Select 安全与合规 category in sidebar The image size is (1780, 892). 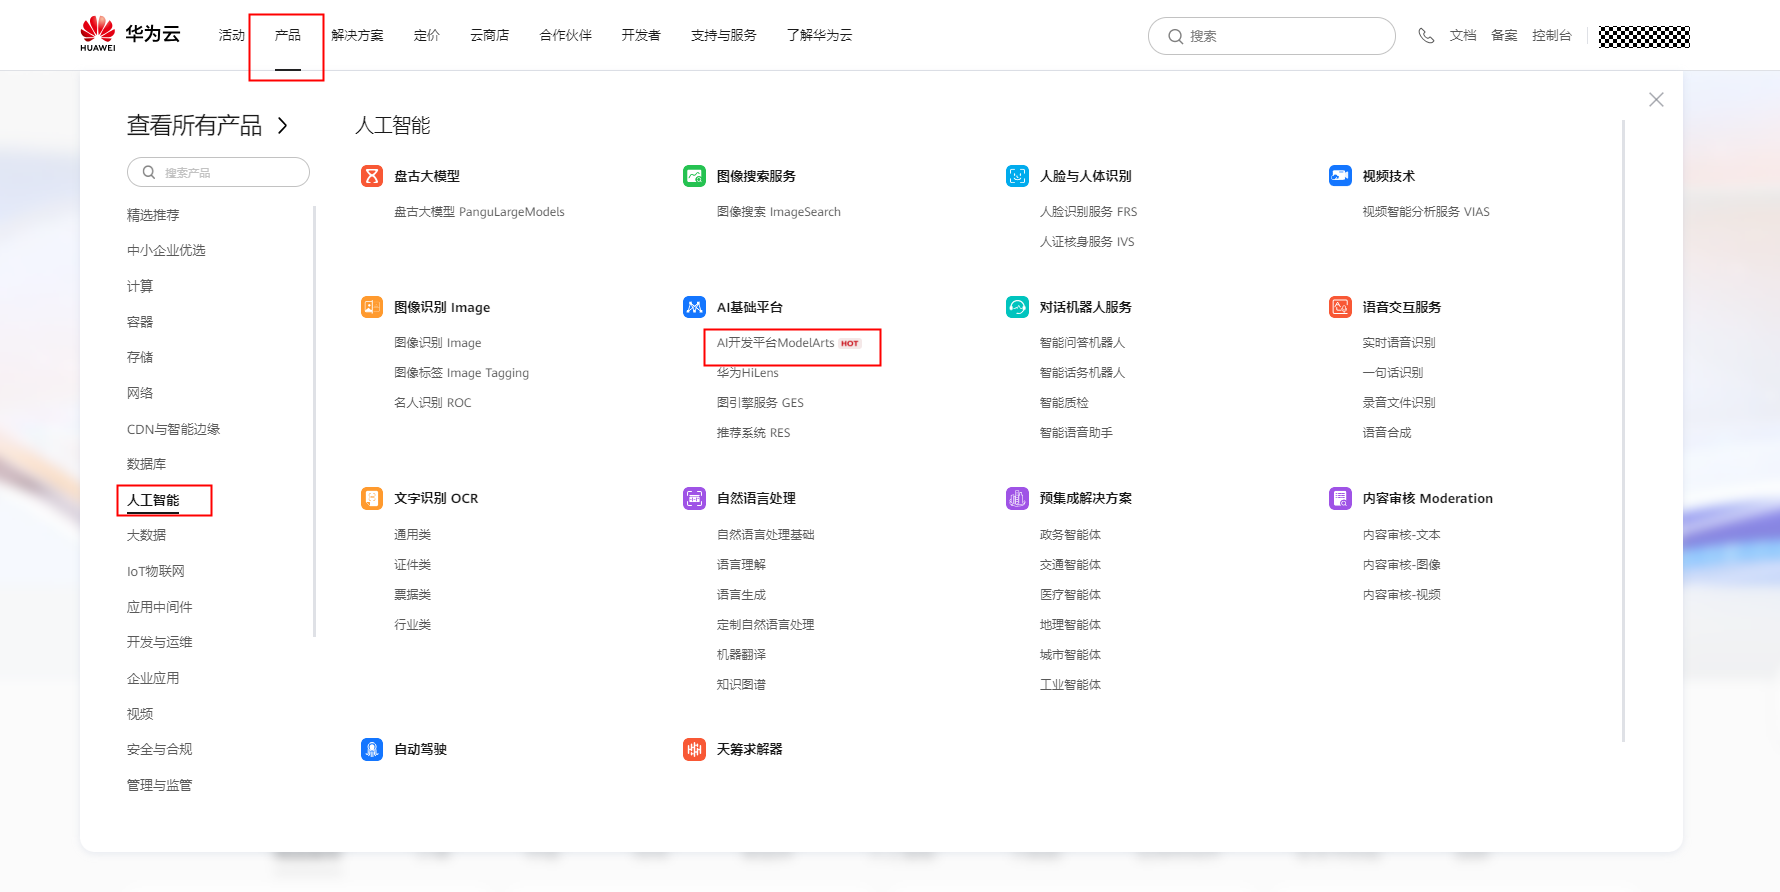pos(159,749)
